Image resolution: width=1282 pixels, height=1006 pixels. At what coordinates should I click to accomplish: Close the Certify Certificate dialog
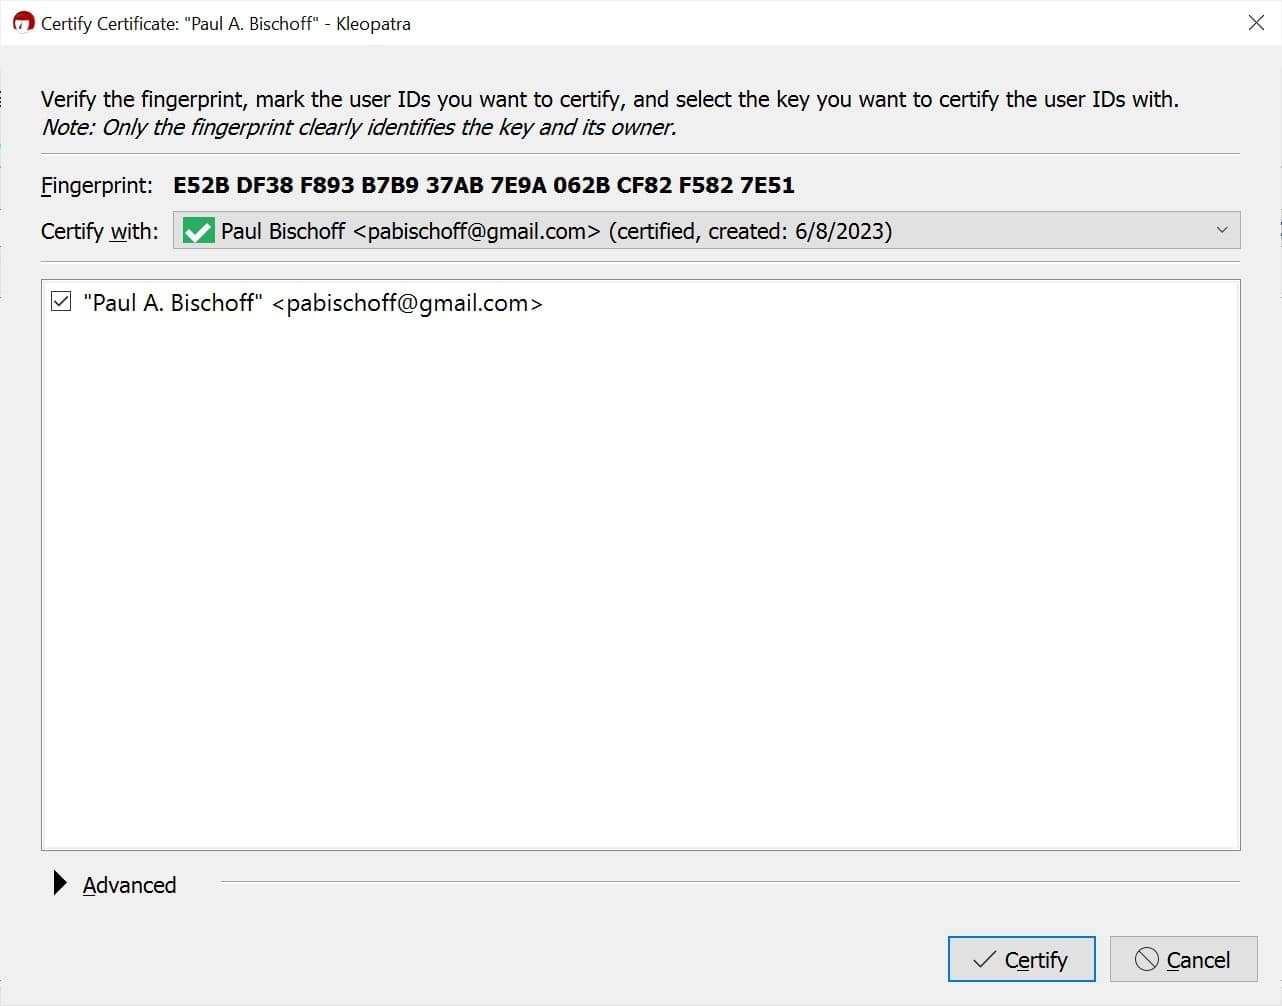(1256, 22)
